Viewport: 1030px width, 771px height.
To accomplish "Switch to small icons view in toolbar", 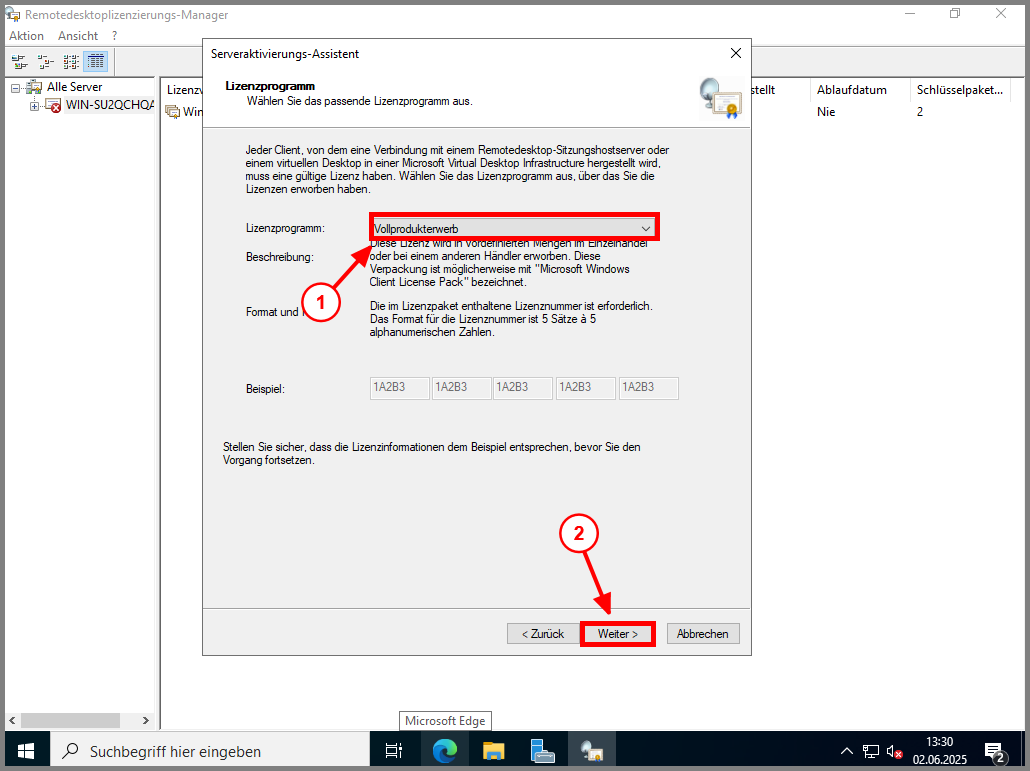I will (x=45, y=61).
